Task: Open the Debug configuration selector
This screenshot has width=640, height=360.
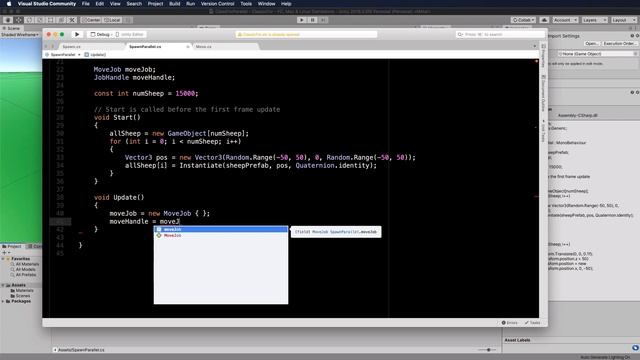Action: pos(101,35)
